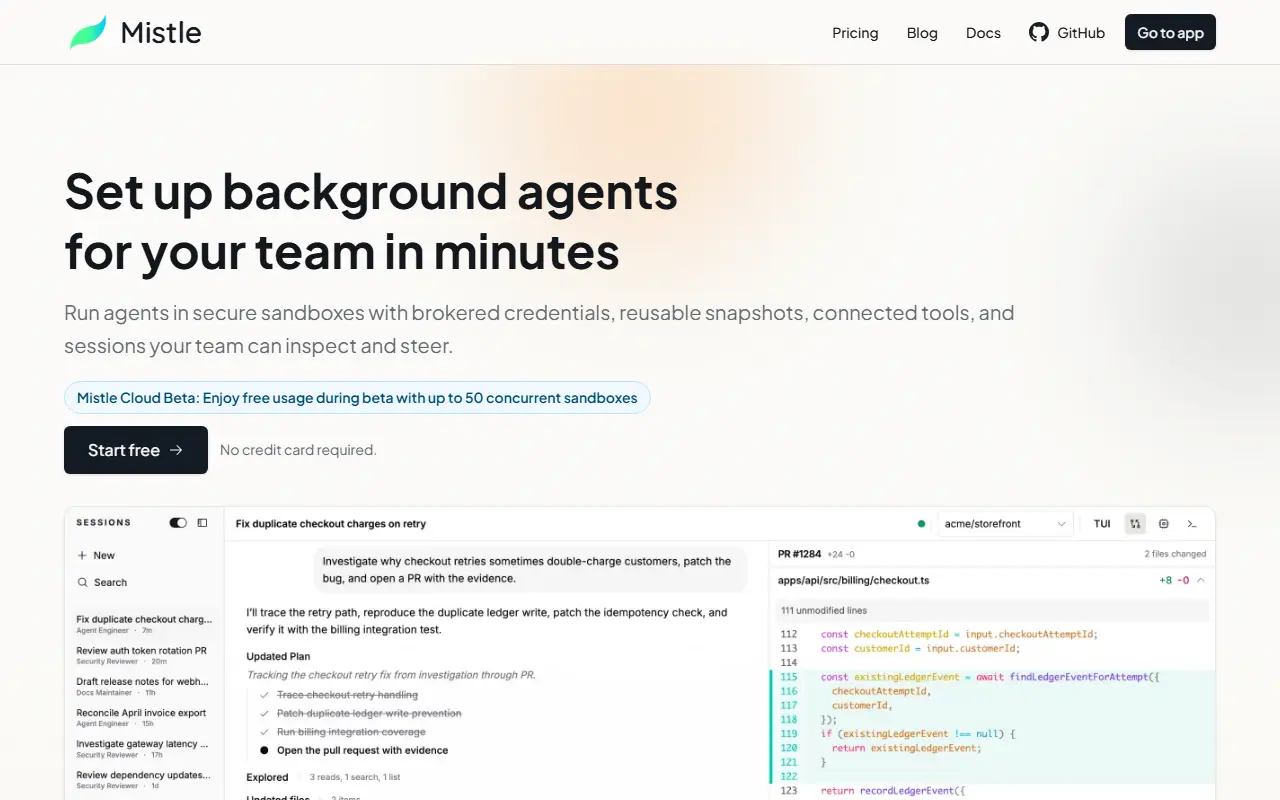Expand the Explored summary row
Image resolution: width=1280 pixels, height=800 pixels.
[x=324, y=777]
